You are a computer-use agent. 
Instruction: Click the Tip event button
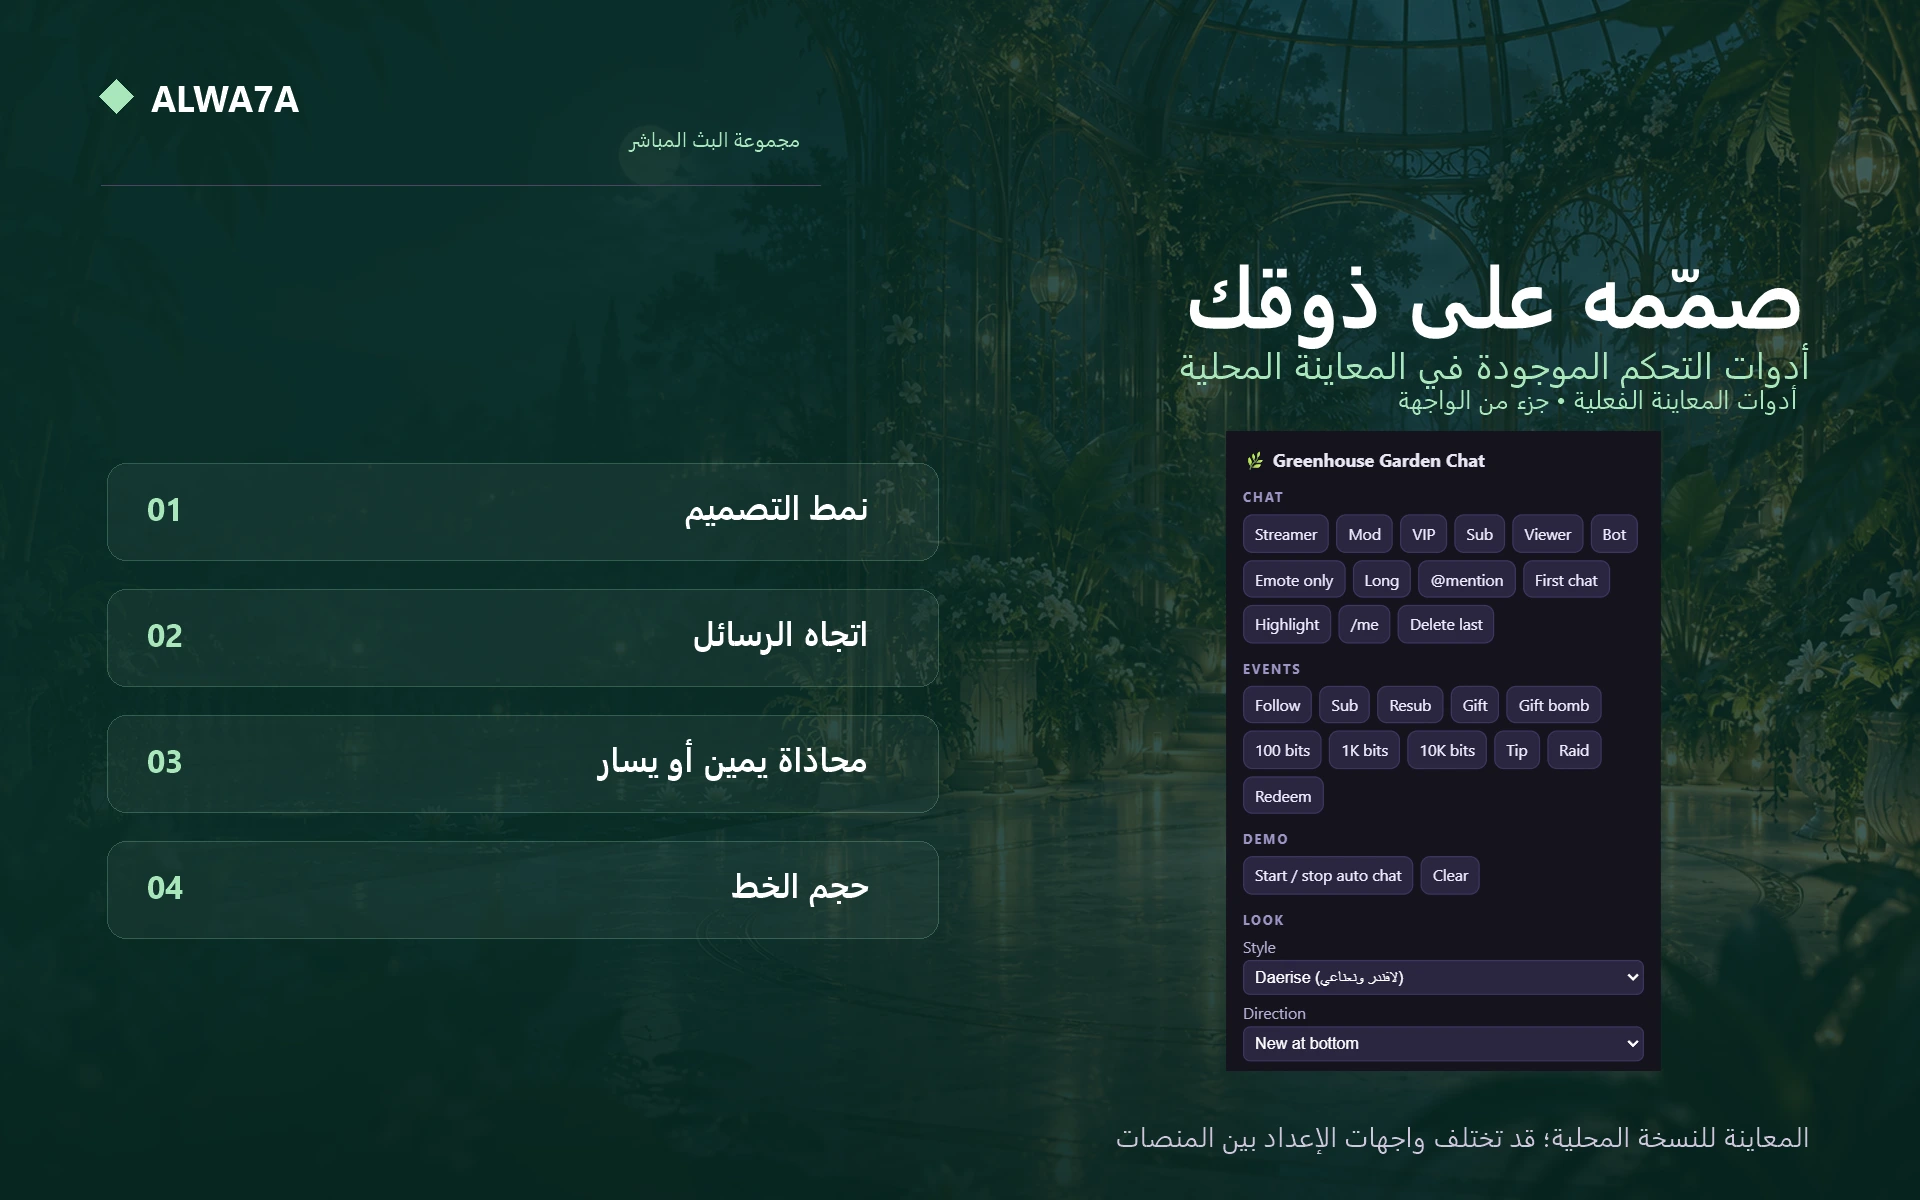1517,750
